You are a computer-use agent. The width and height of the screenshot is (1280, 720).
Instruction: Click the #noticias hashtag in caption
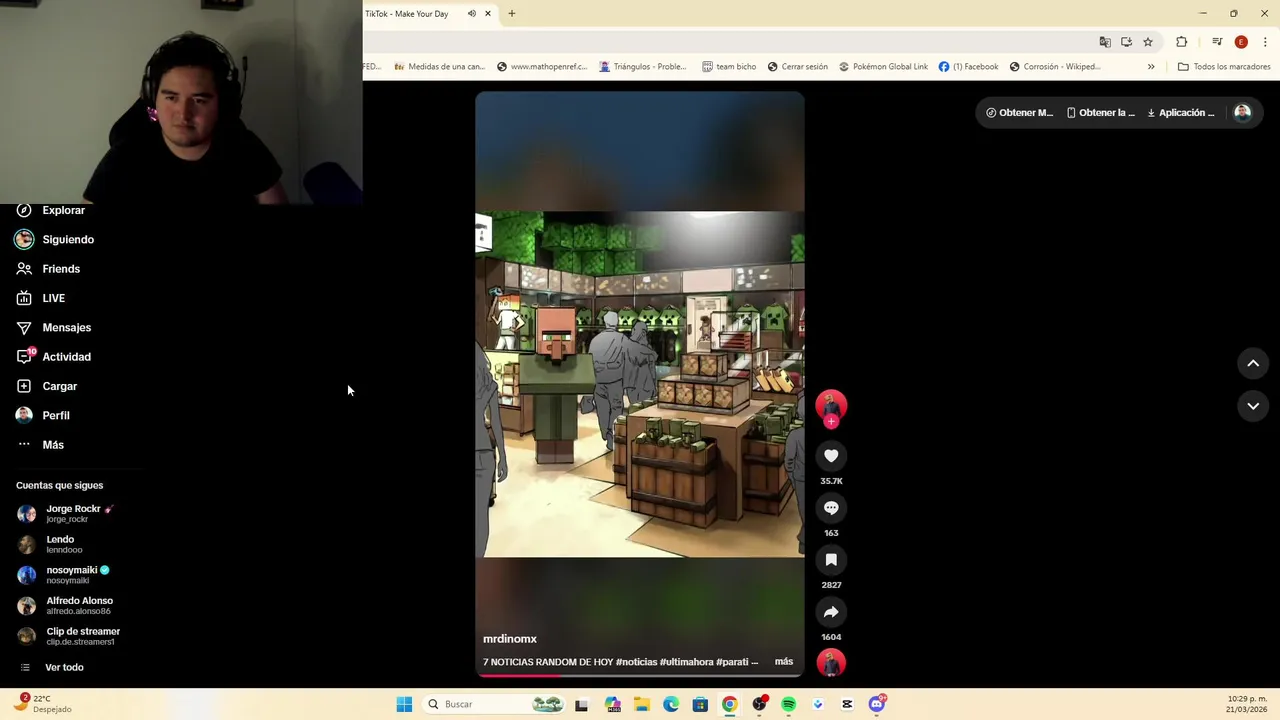[636, 662]
